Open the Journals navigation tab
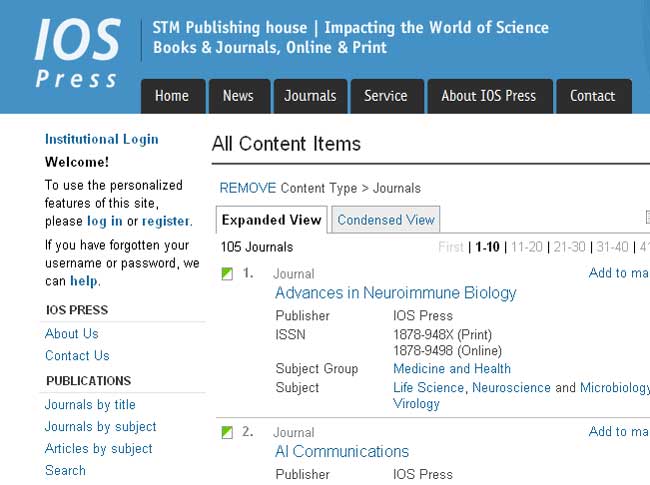Screen dimensions: 650x485 (x=310, y=96)
